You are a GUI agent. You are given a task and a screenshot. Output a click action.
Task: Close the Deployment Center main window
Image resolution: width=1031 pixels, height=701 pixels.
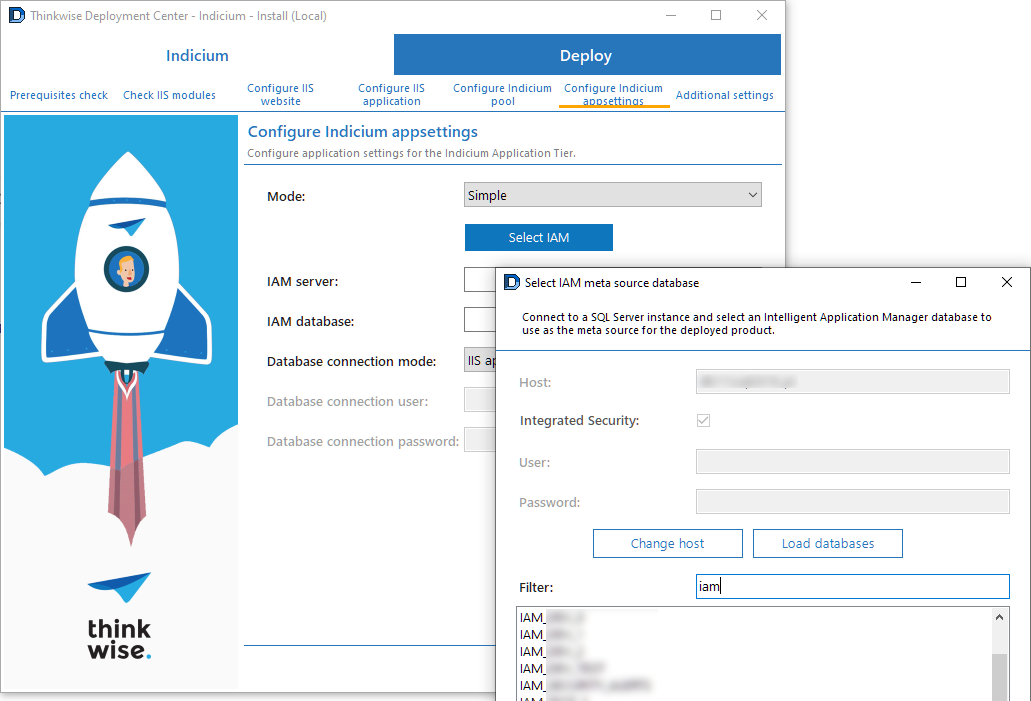[761, 15]
